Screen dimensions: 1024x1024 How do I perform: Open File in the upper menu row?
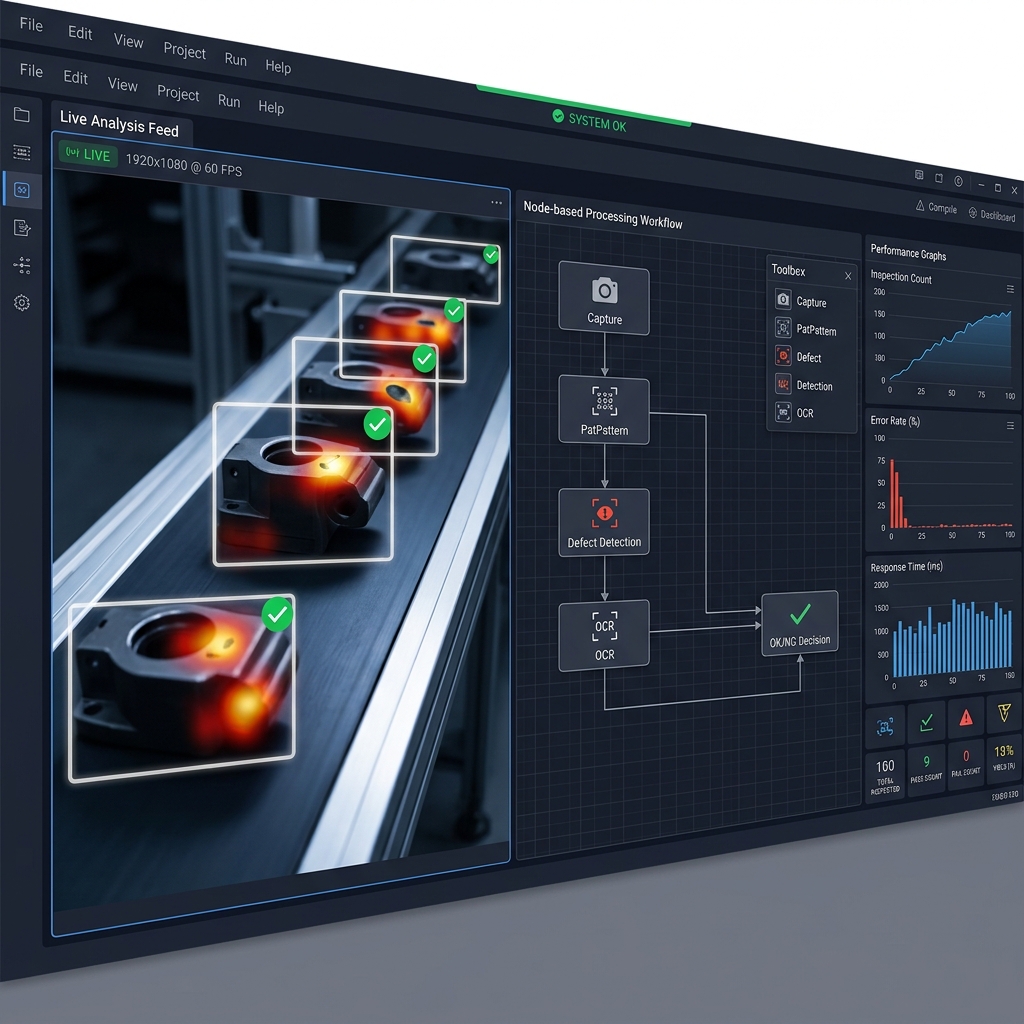[31, 25]
